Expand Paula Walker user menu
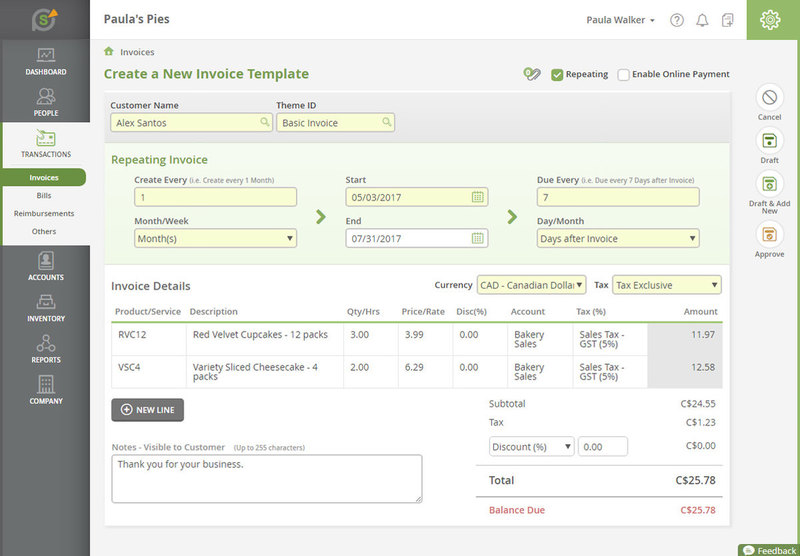The image size is (800, 556). coord(620,20)
